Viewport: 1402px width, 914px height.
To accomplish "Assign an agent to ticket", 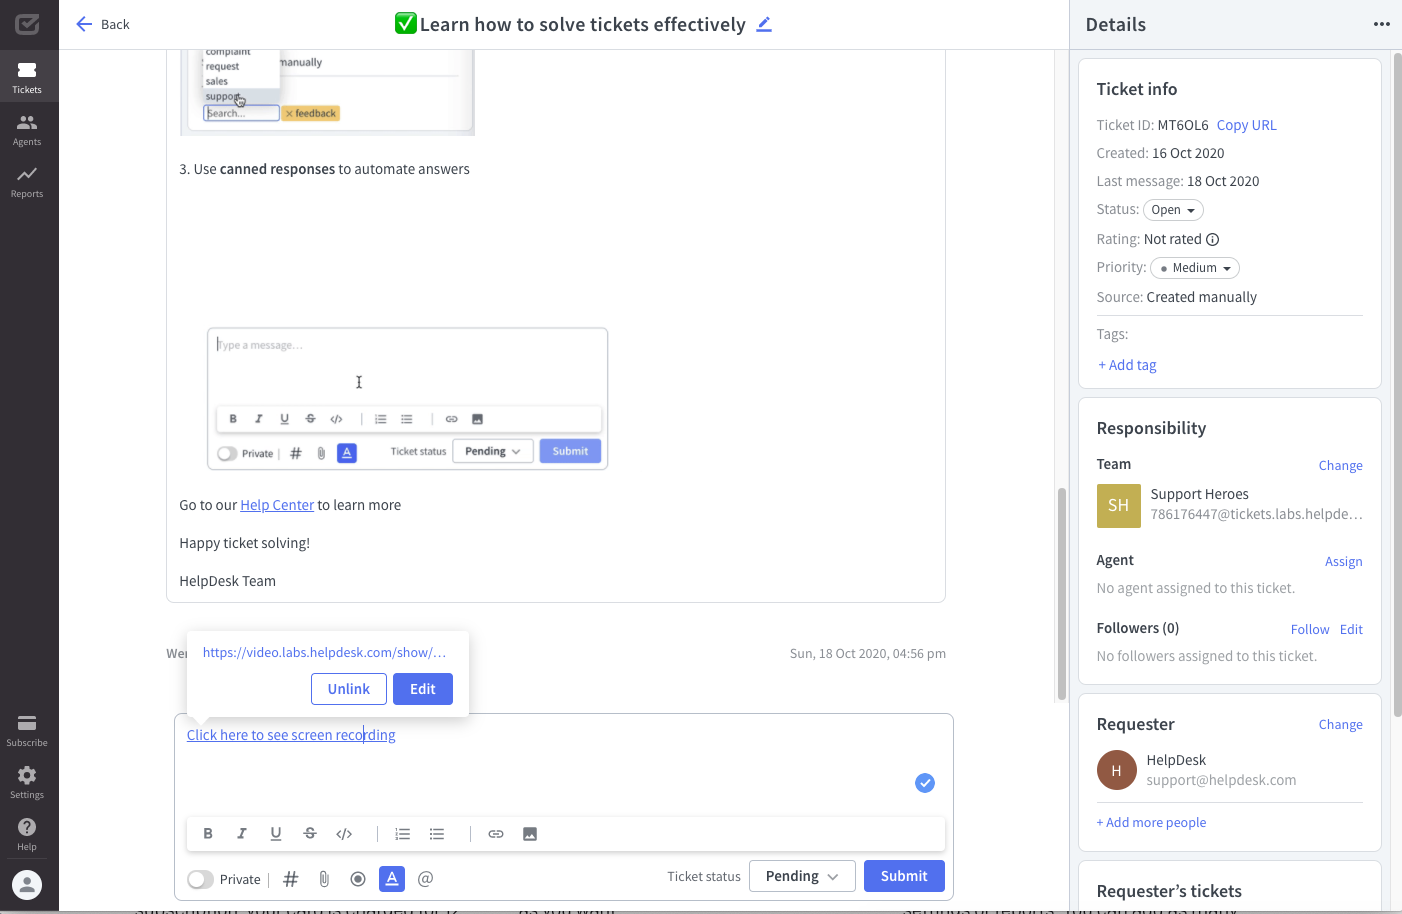I will coord(1343,561).
